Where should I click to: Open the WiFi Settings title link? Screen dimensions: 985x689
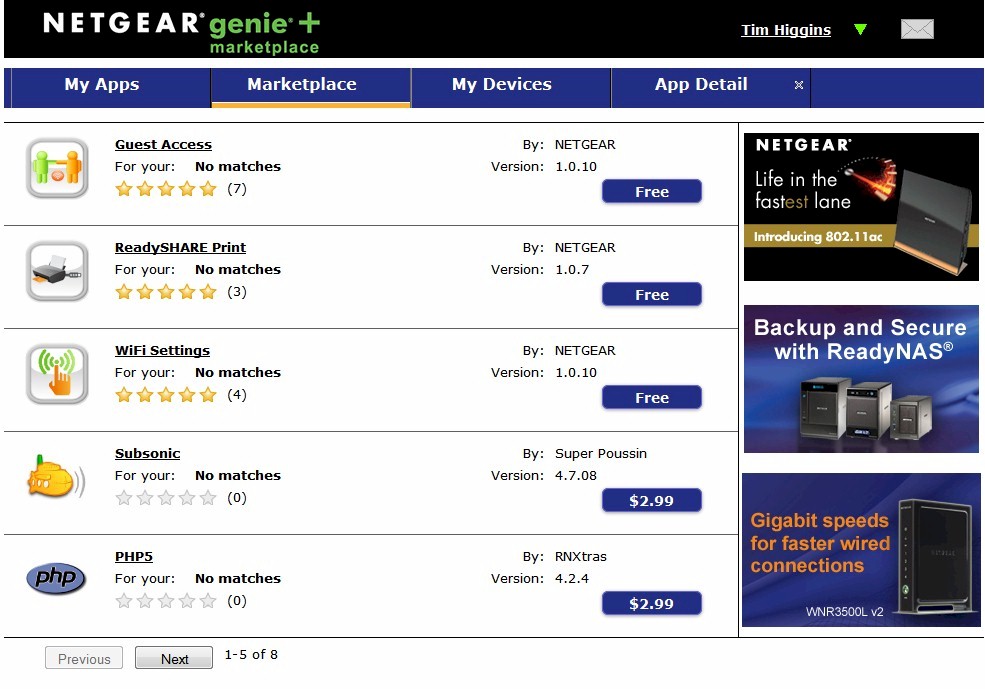point(162,350)
